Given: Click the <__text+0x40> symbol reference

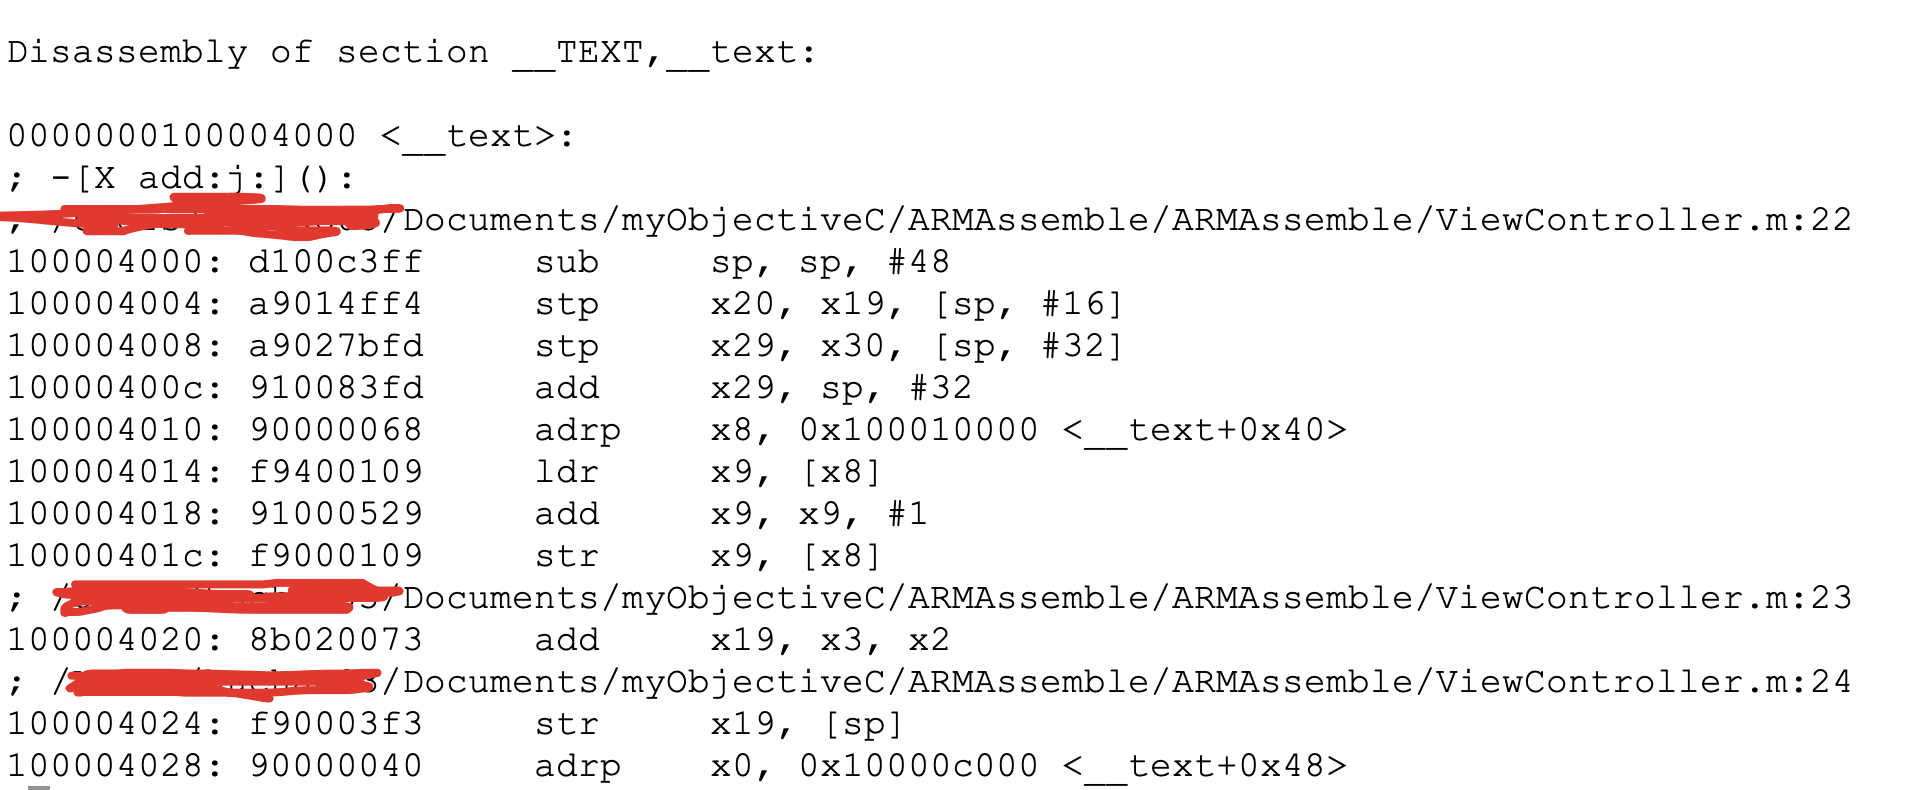Looking at the screenshot, I should pyautogui.click(x=1204, y=430).
